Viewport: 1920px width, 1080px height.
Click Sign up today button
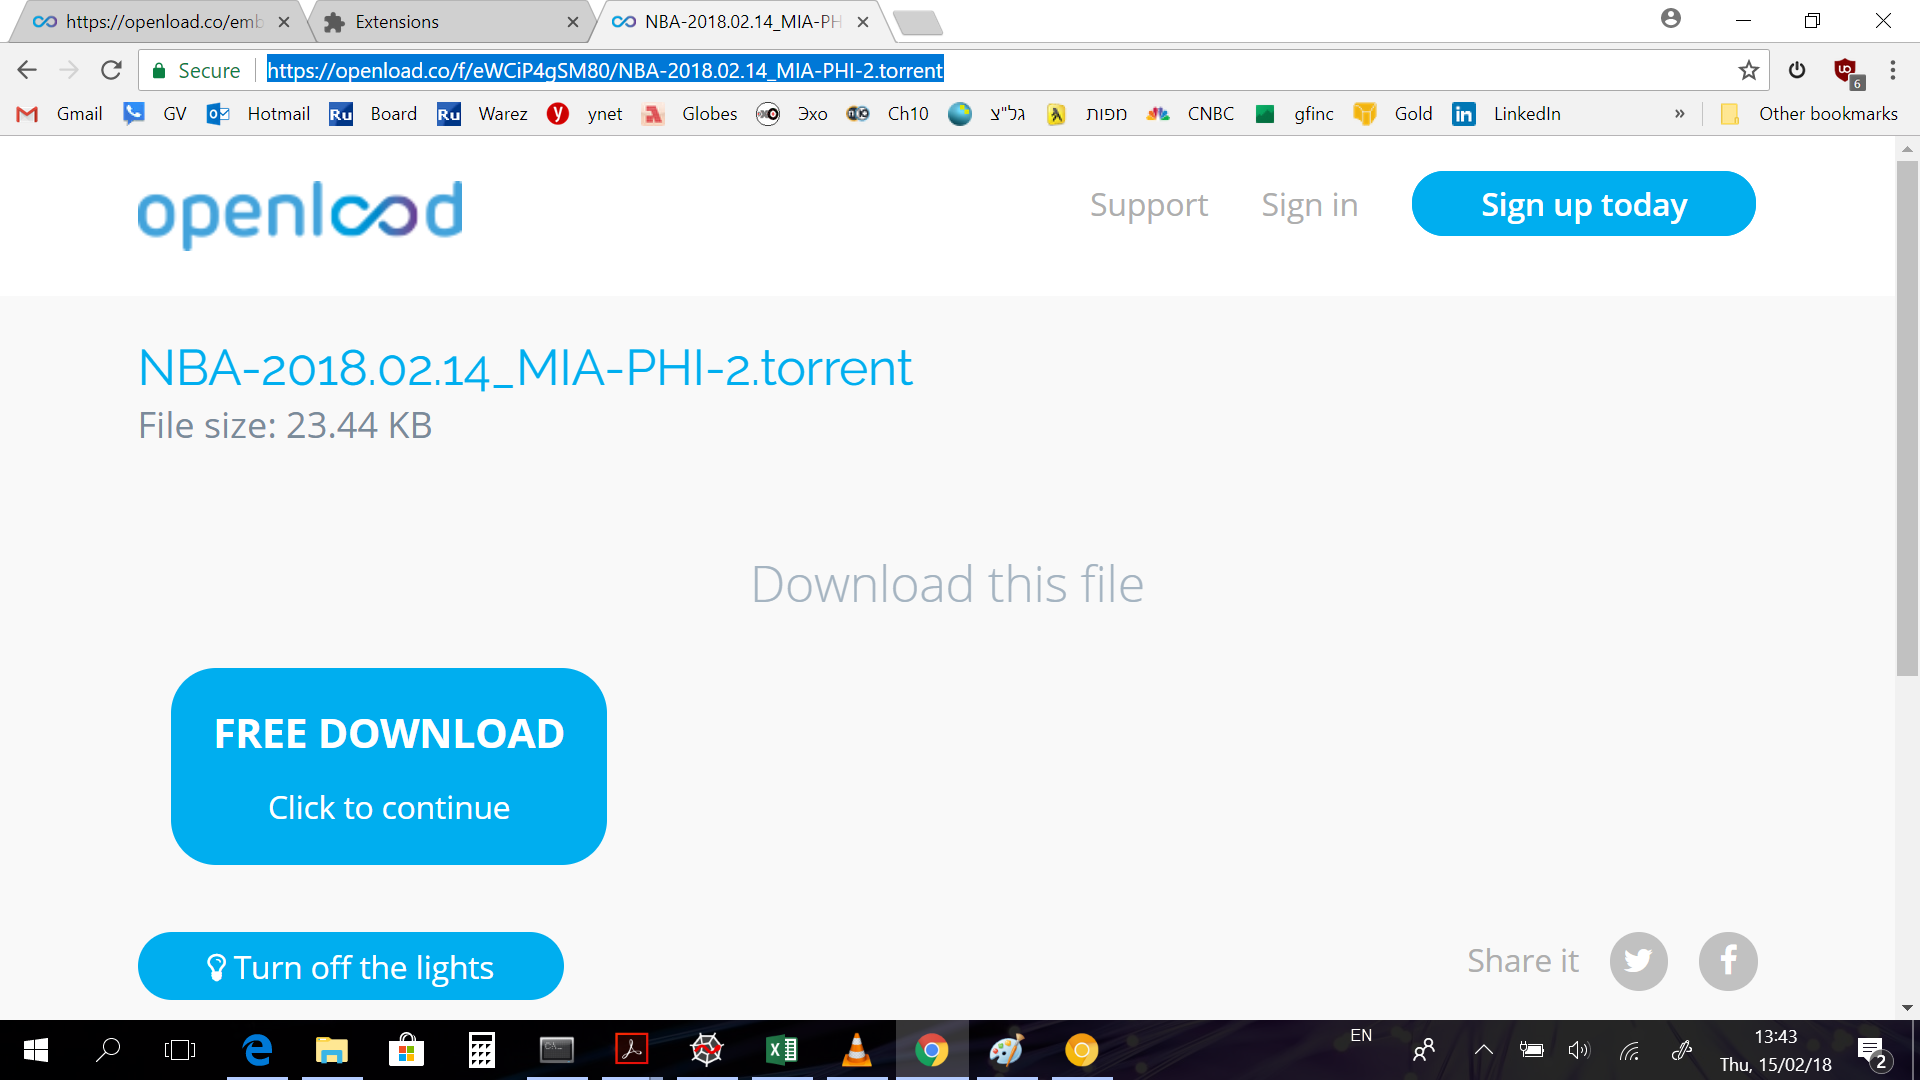coord(1584,203)
